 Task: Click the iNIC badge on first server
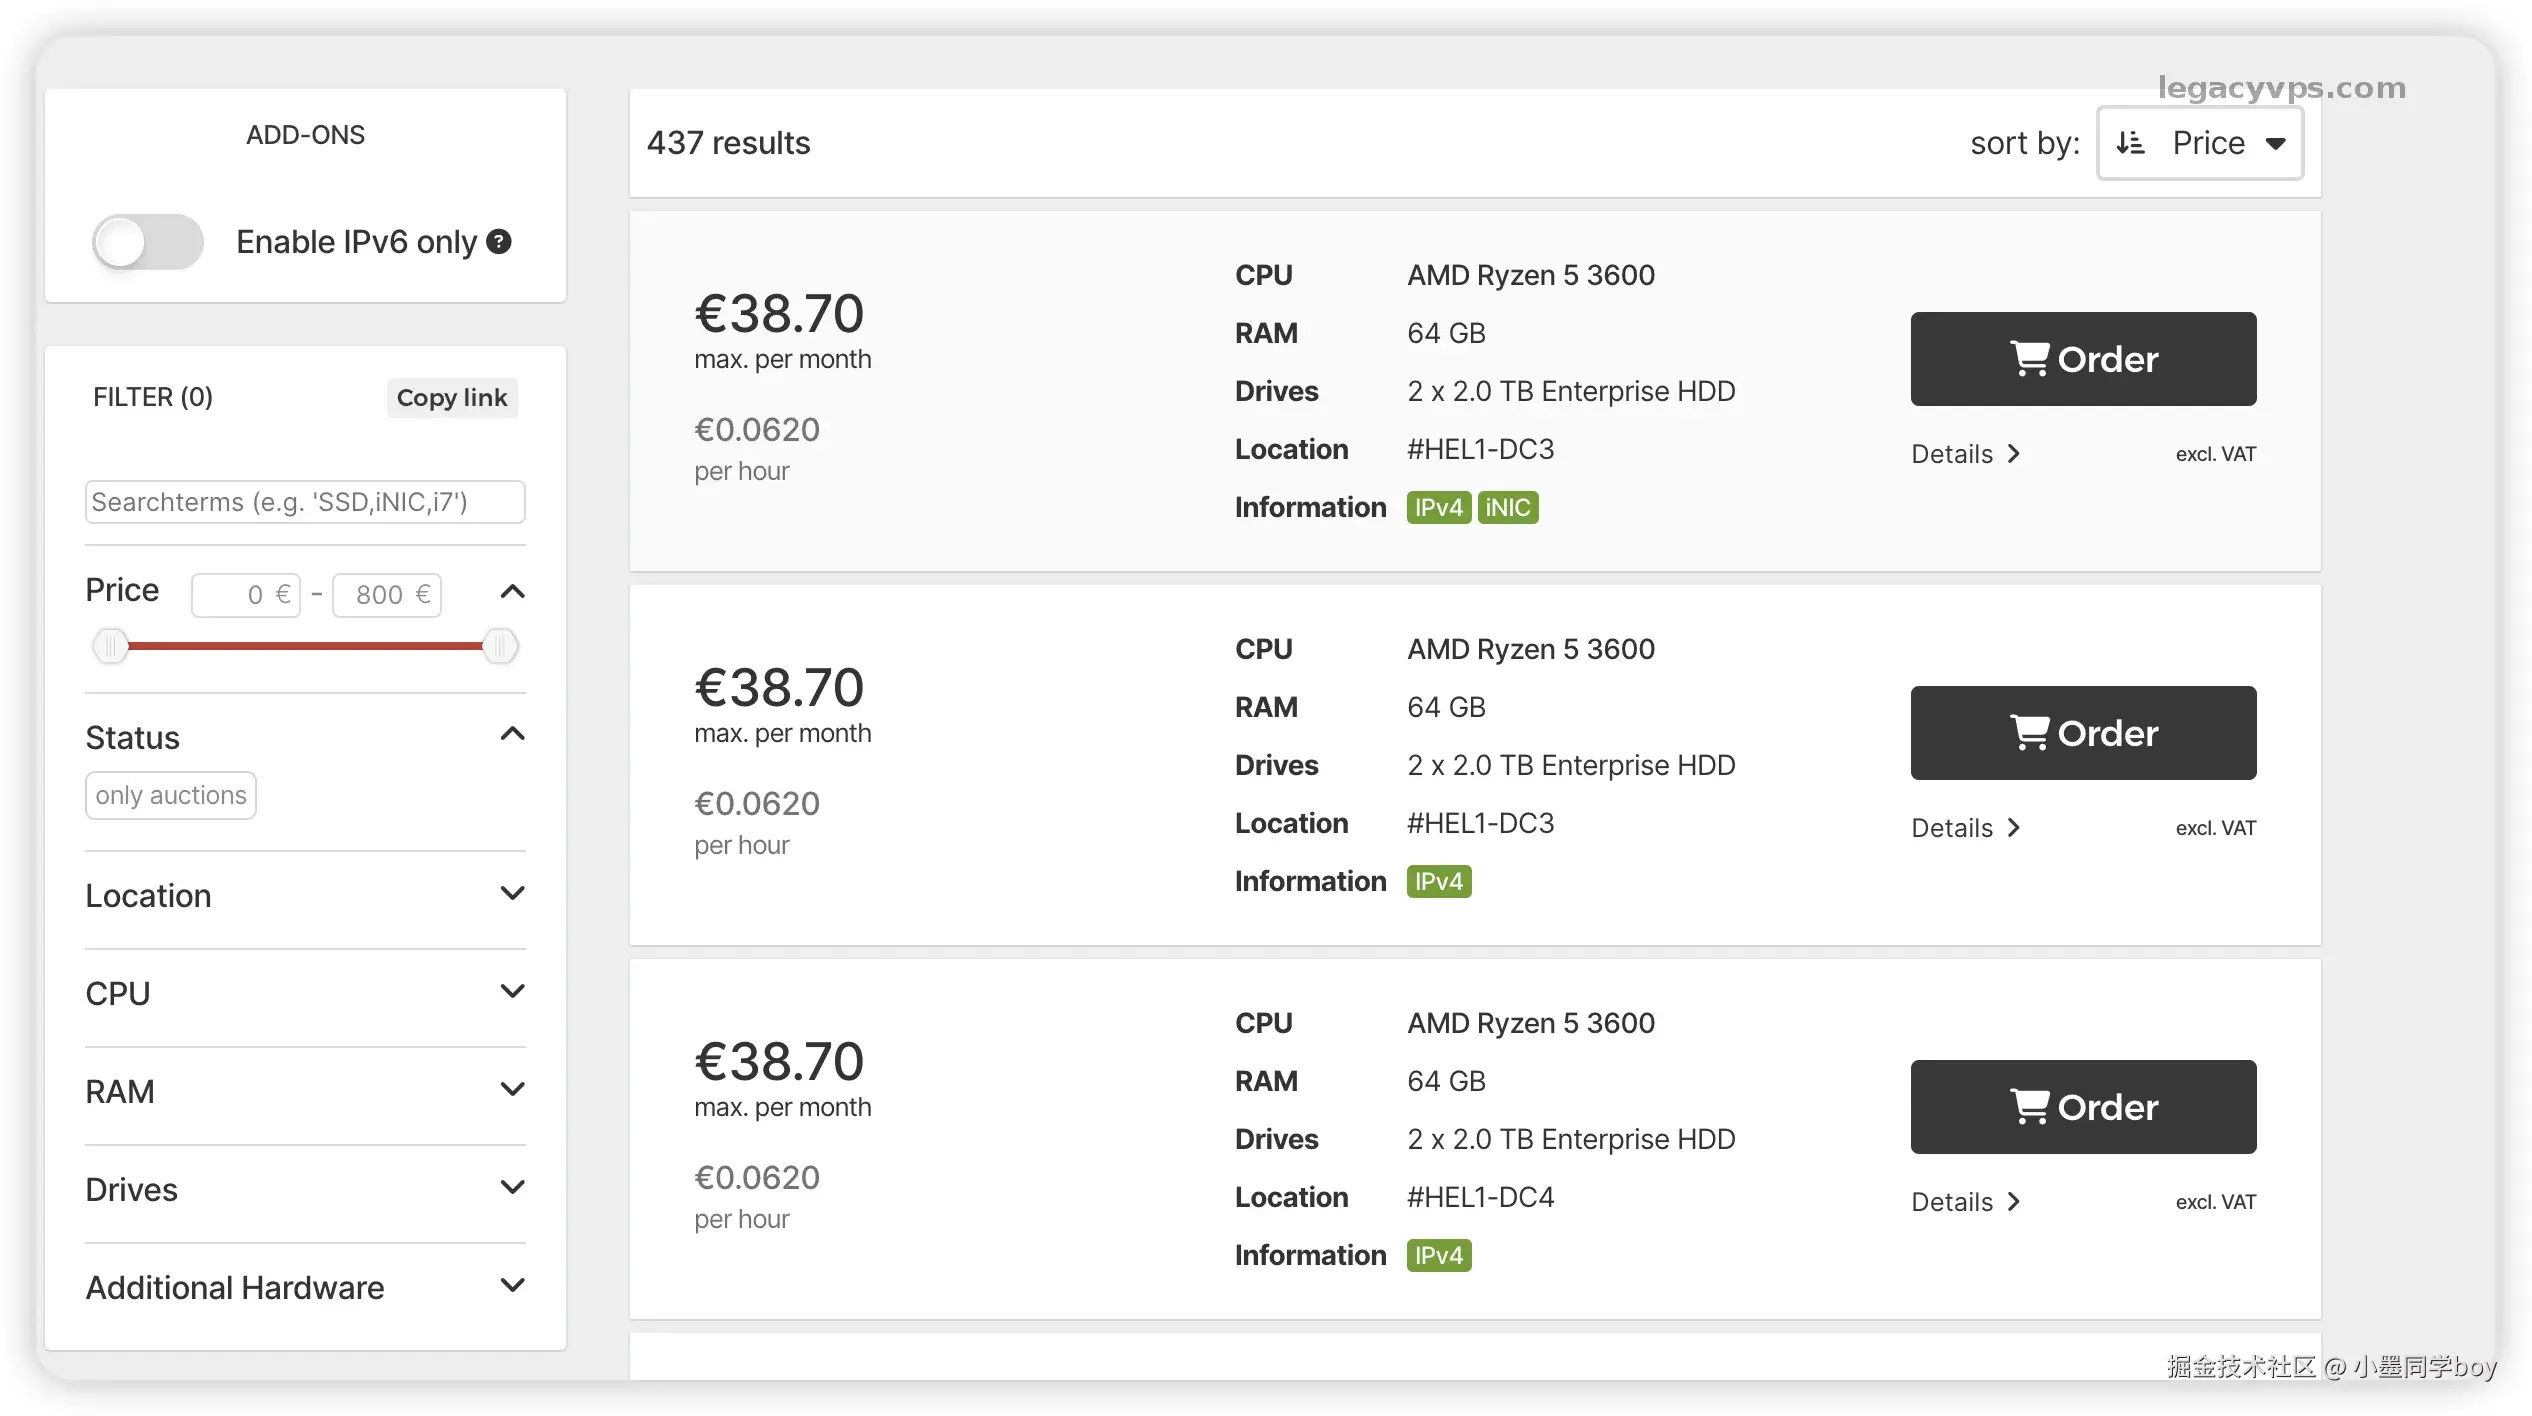1507,508
